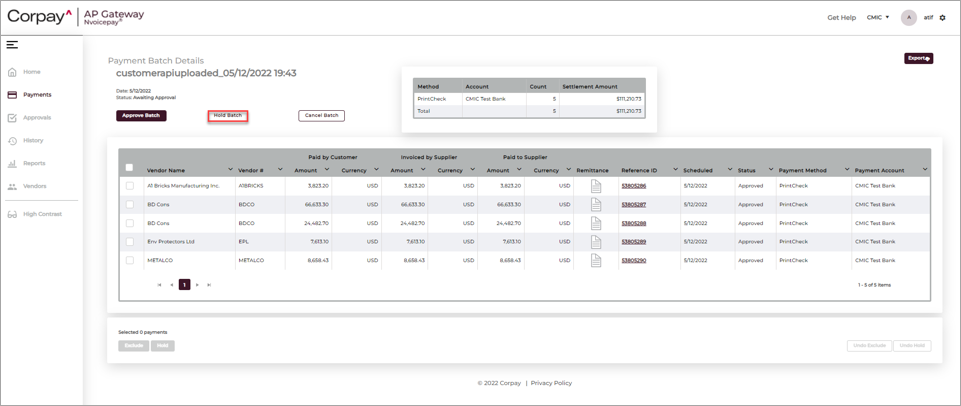961x406 pixels.
Task: Jump to last page in pagination
Action: [209, 285]
